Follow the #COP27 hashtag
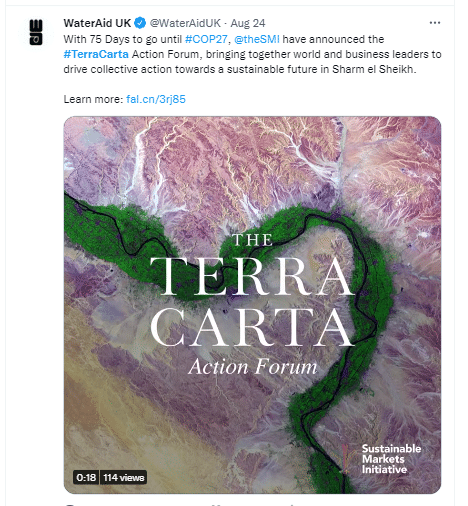The height and width of the screenshot is (506, 468). [206, 39]
